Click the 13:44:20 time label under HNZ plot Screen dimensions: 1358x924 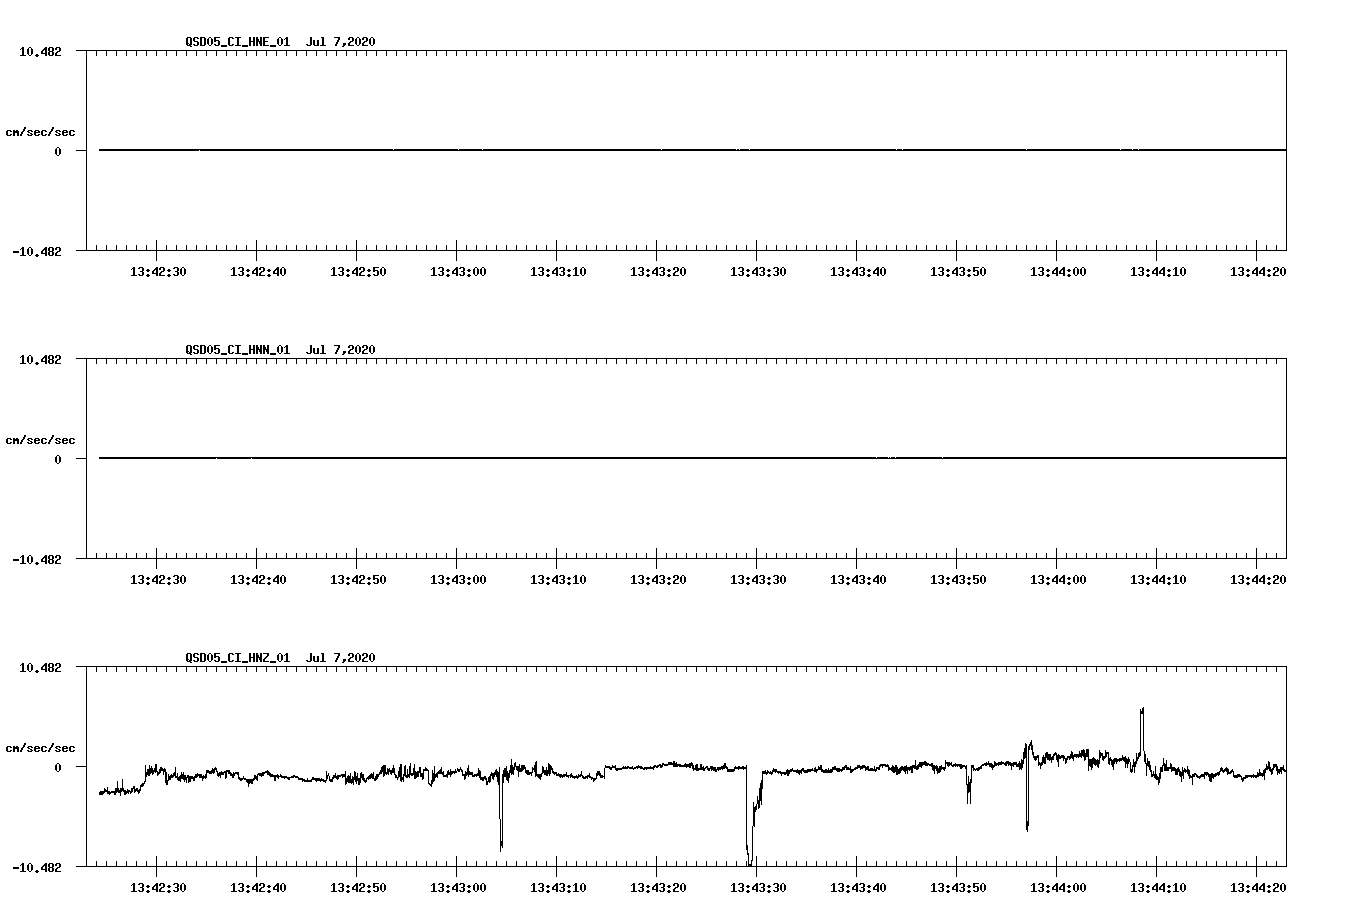1258,887
